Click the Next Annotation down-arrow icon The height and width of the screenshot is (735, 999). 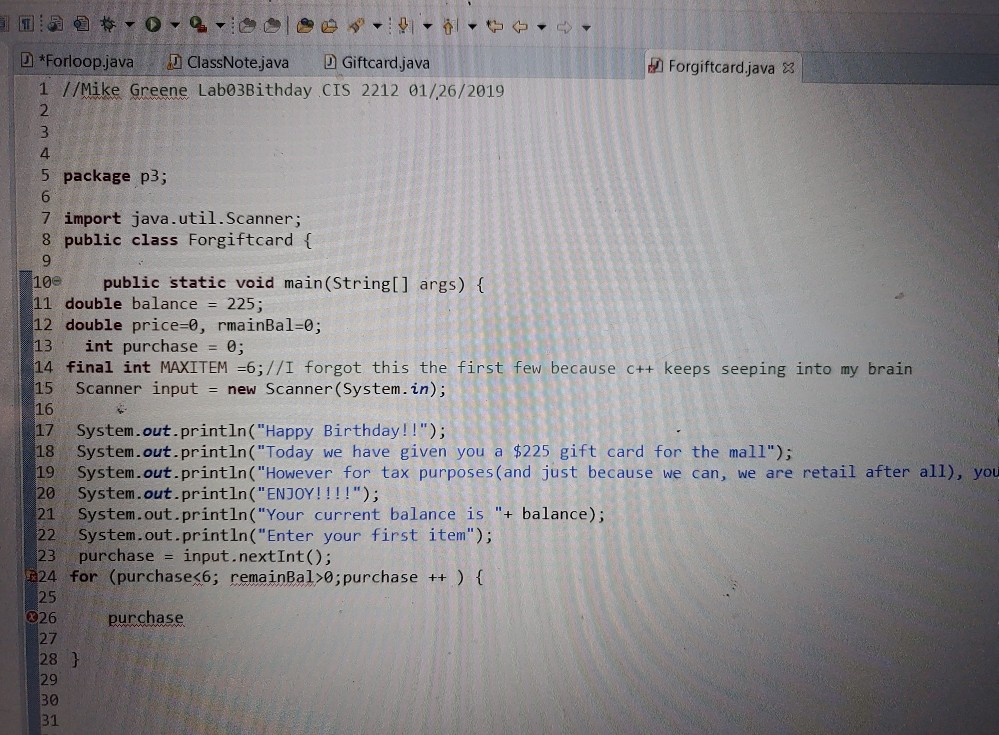(403, 22)
